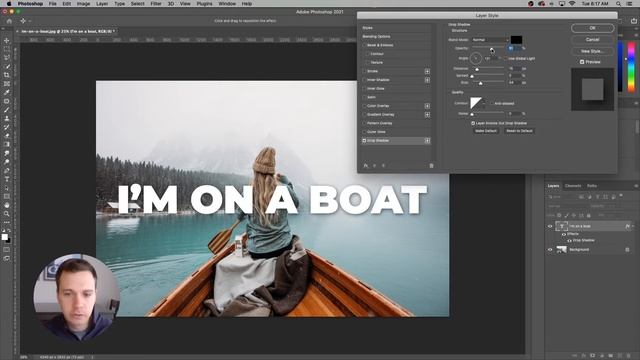Click the foreground color swatch in toolbar
640x360 pixels.
4,237
